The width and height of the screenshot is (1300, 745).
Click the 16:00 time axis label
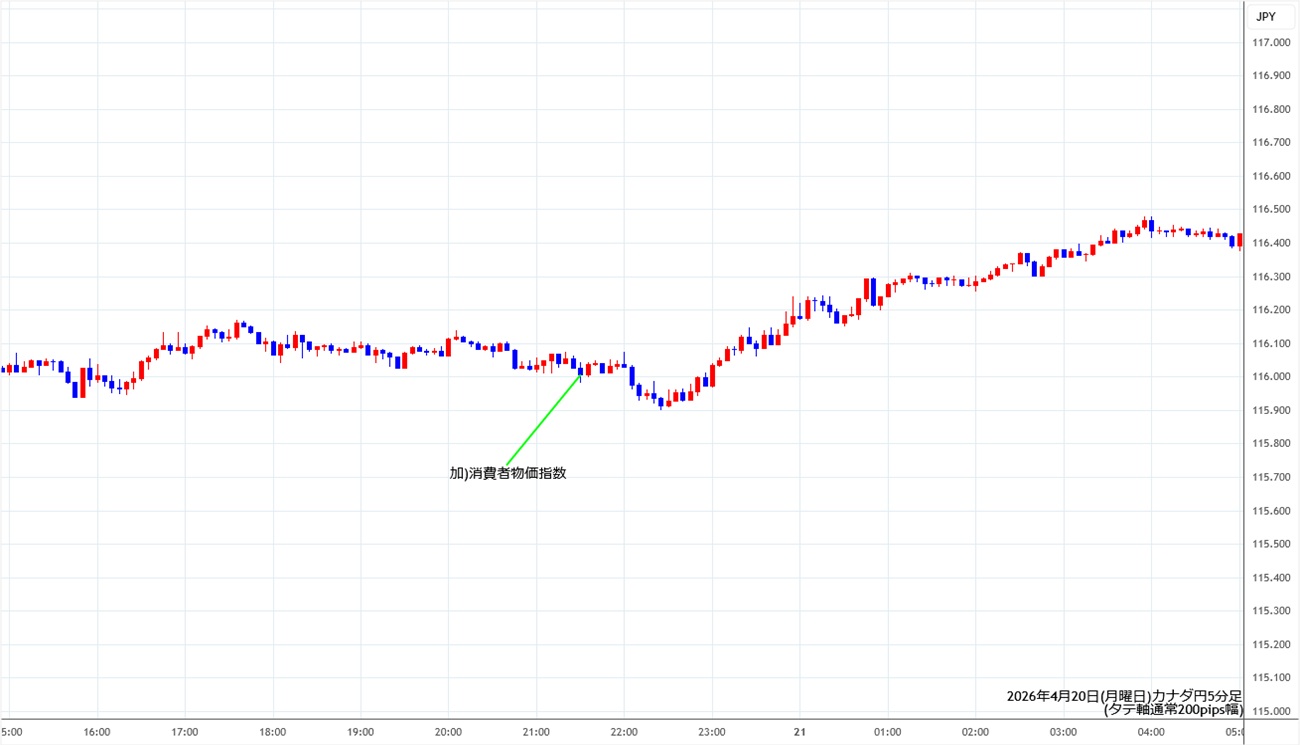click(x=97, y=731)
